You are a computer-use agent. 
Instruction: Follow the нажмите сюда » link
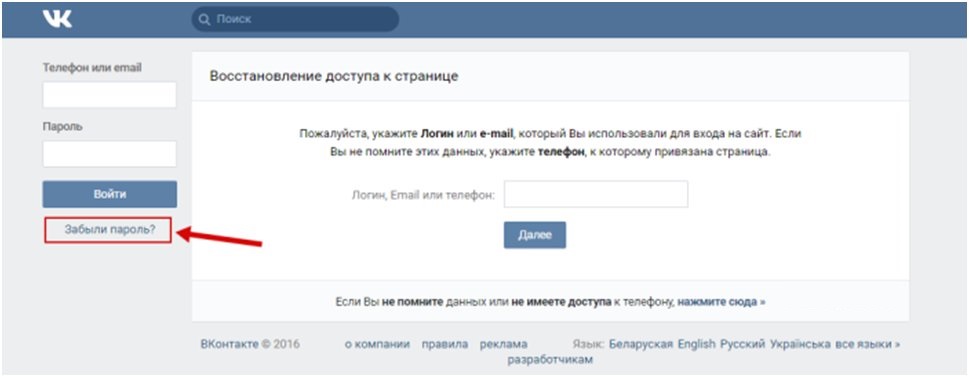click(x=721, y=302)
